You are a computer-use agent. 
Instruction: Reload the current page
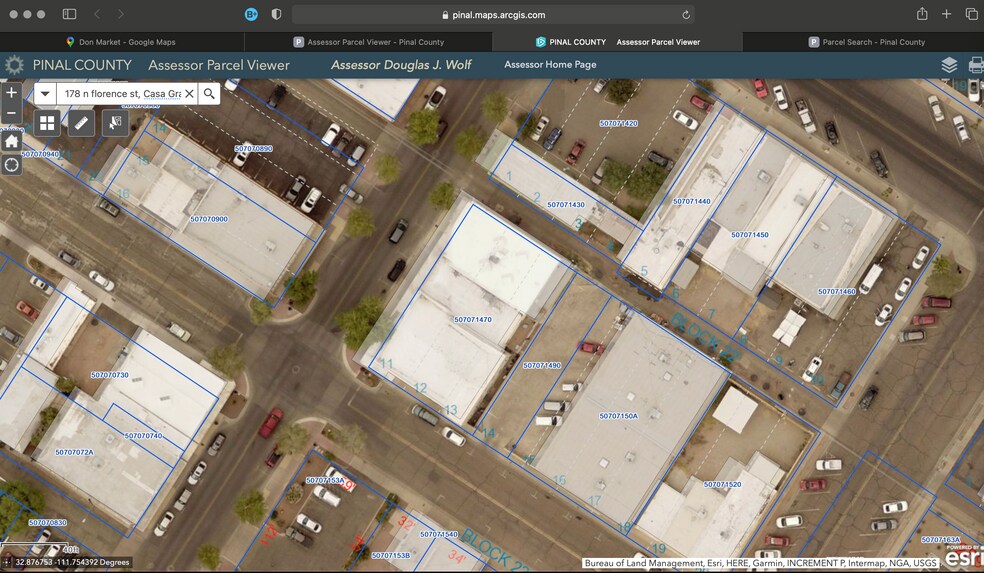click(x=686, y=14)
